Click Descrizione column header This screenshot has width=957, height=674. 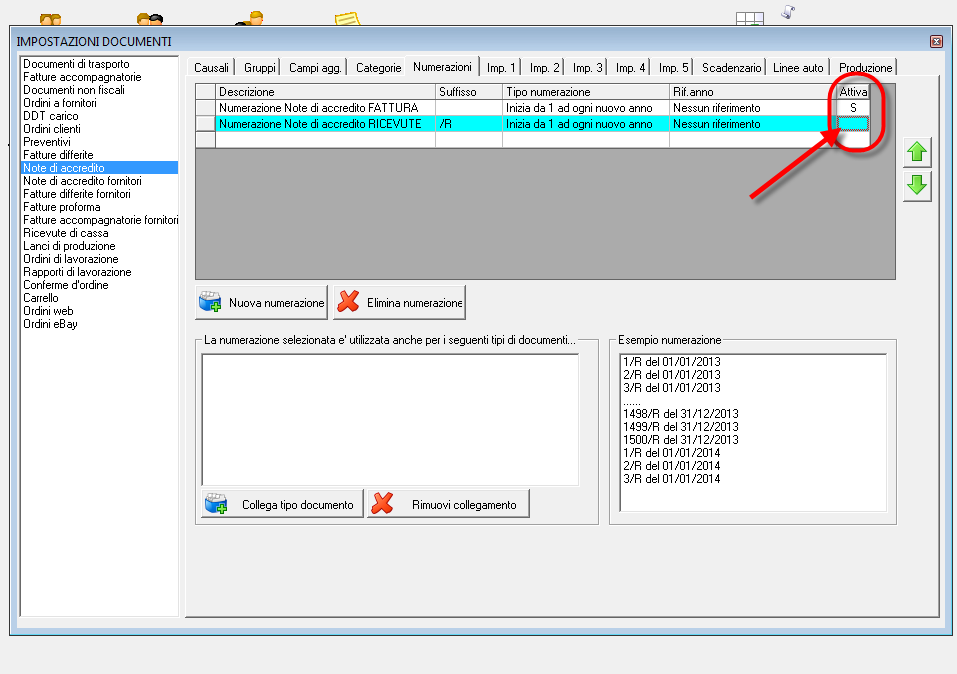point(325,92)
